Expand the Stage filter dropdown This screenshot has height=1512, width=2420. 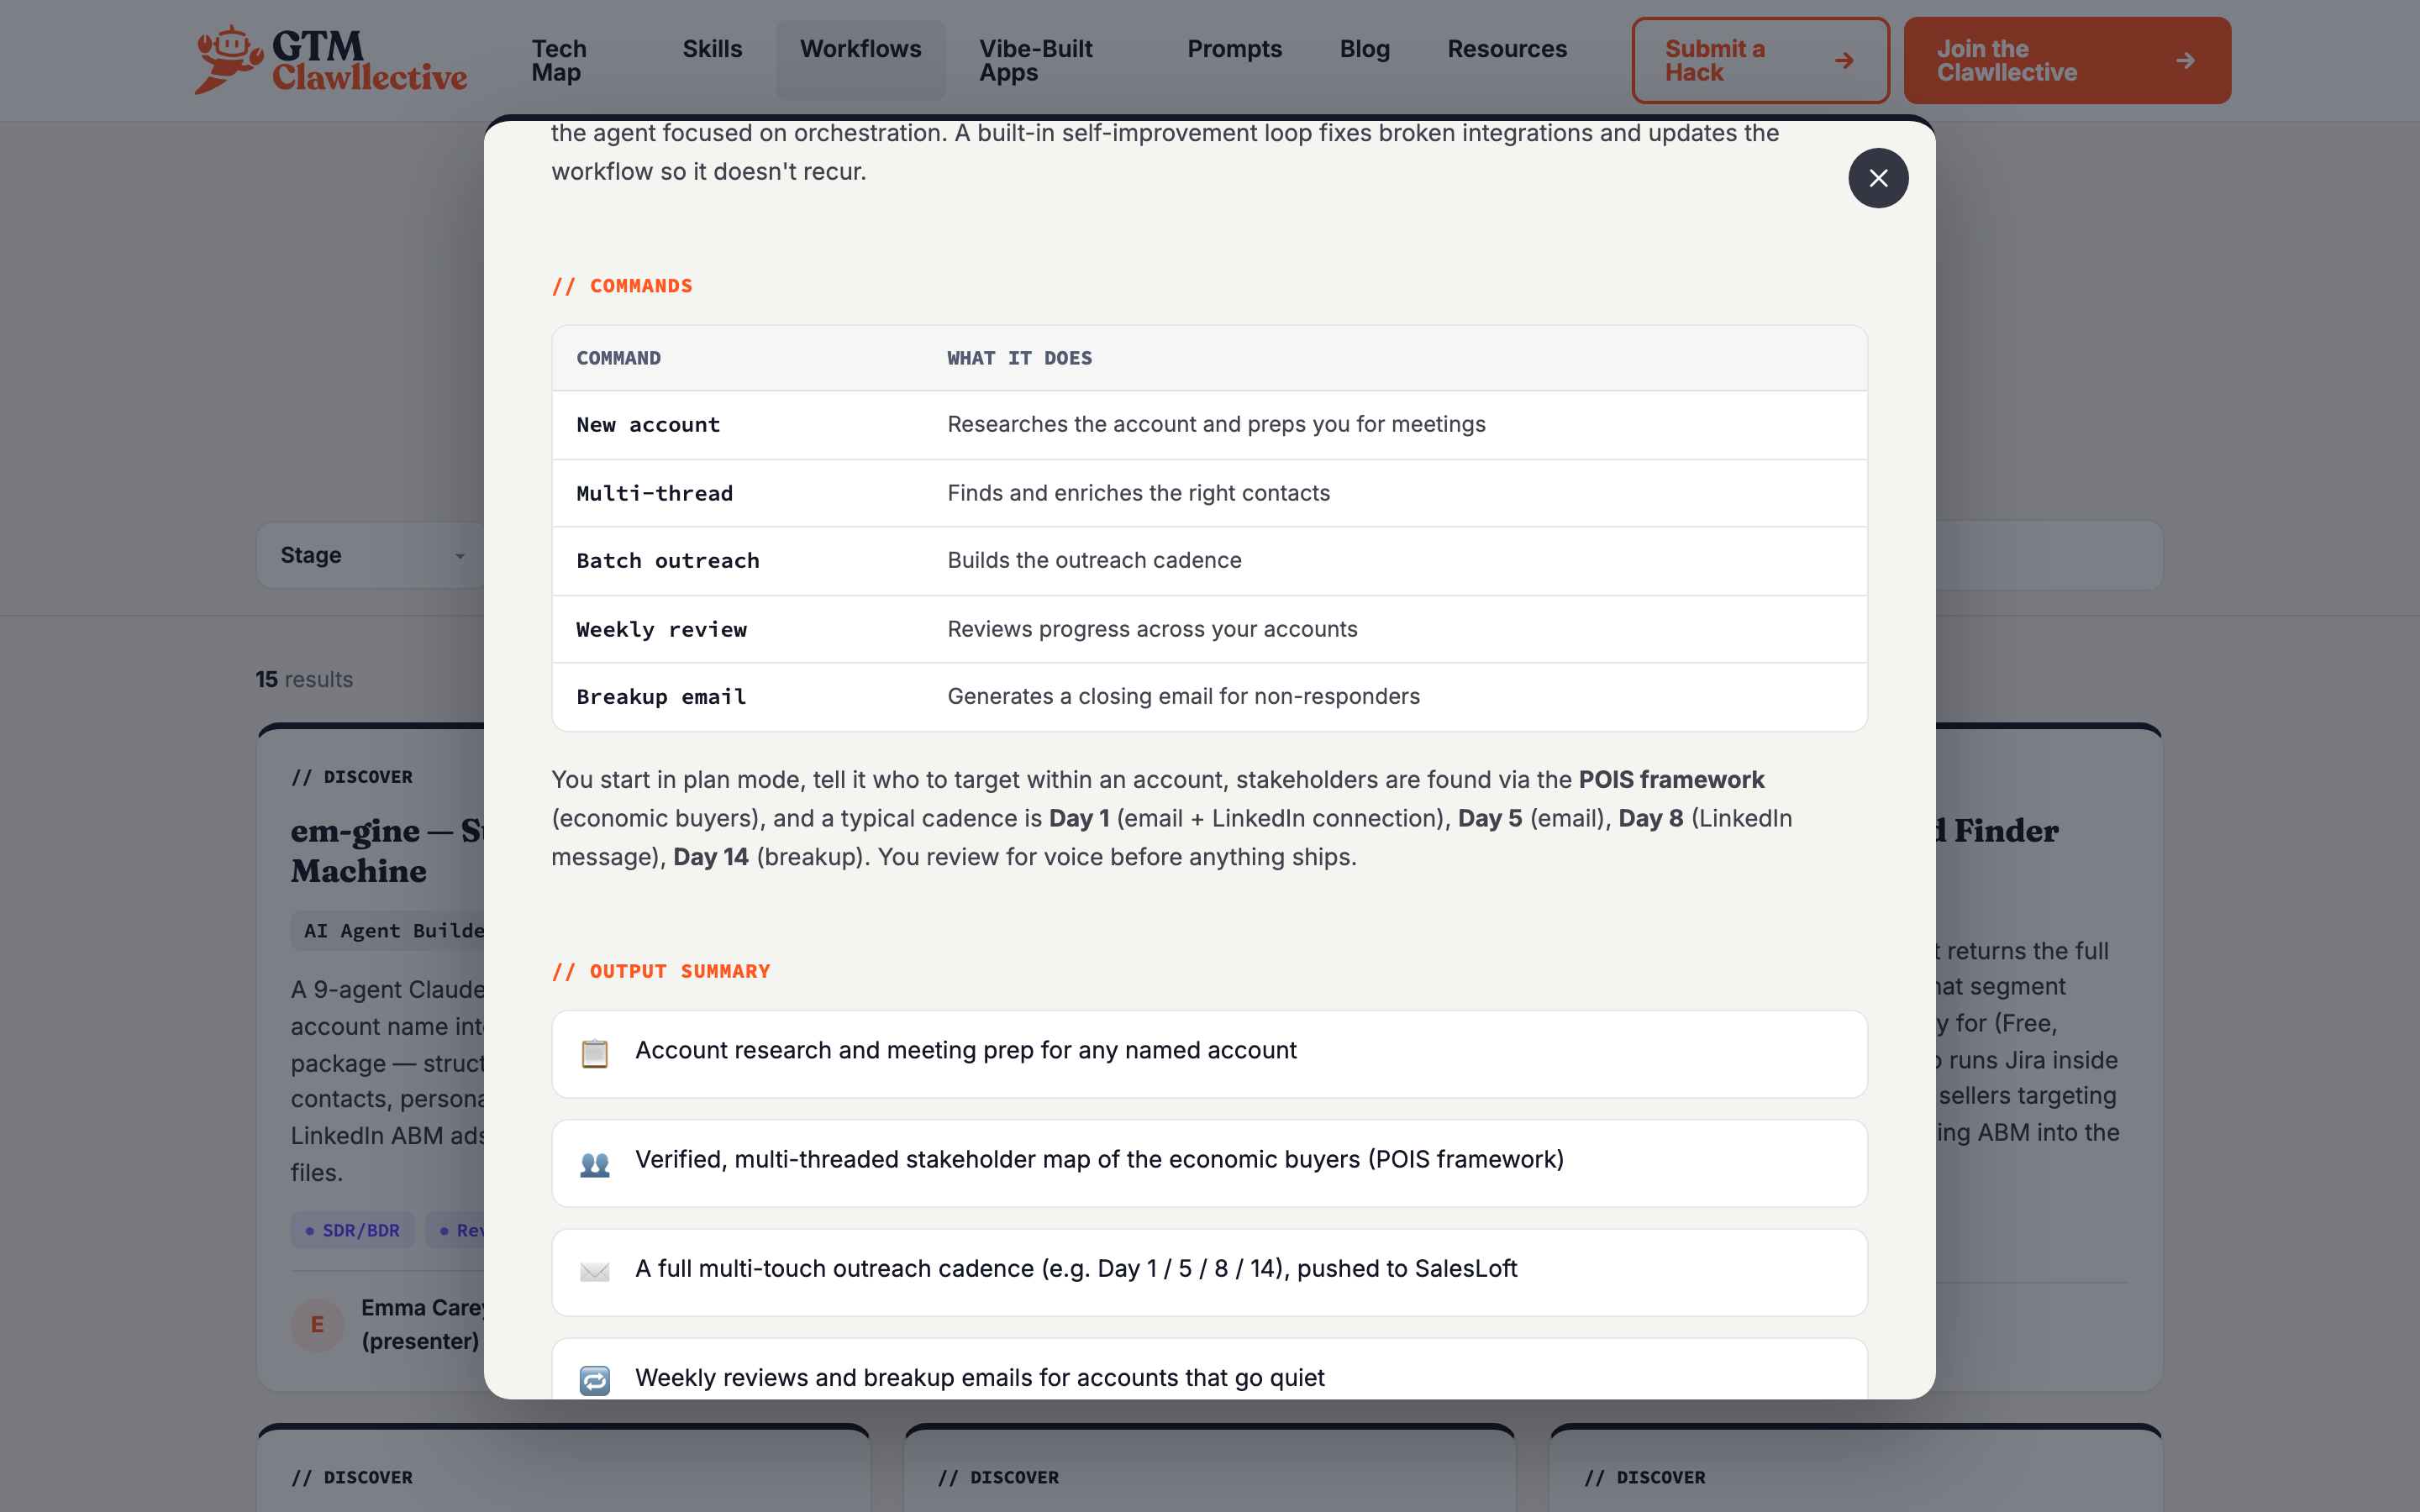(x=371, y=555)
